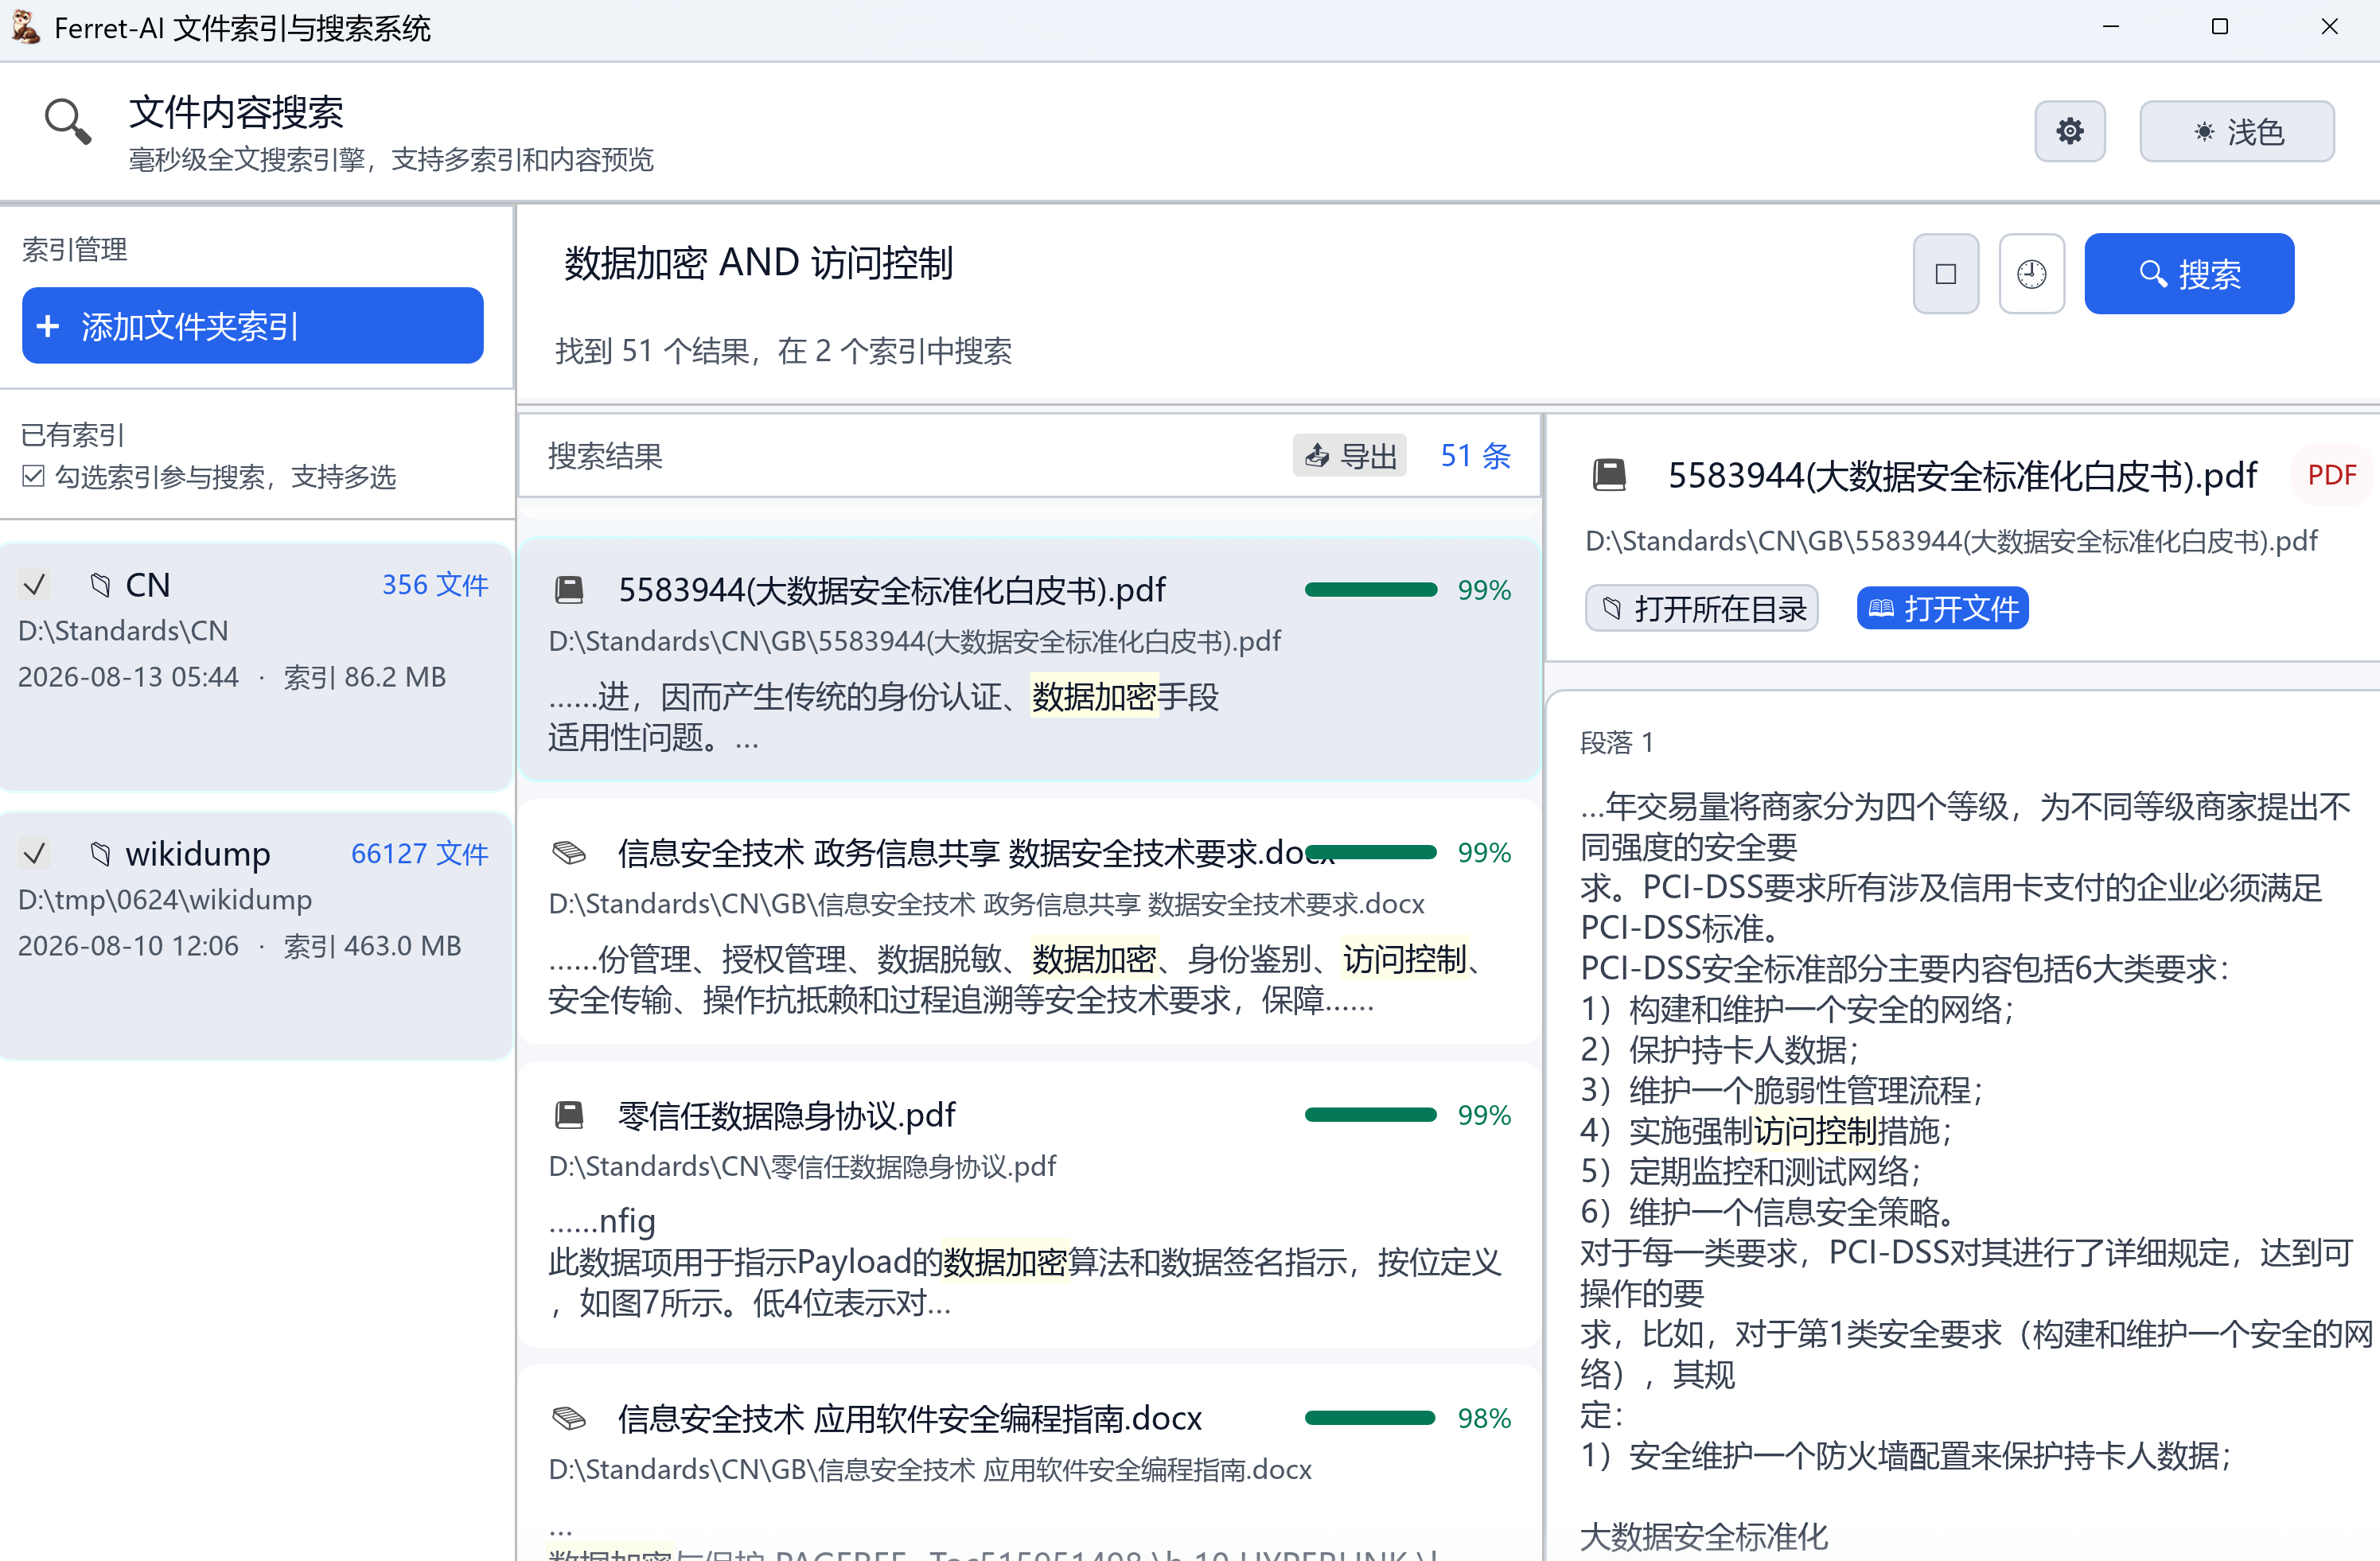Click the D:\Standards\CN index path
Screen dimensions: 2380x1561
coord(123,631)
